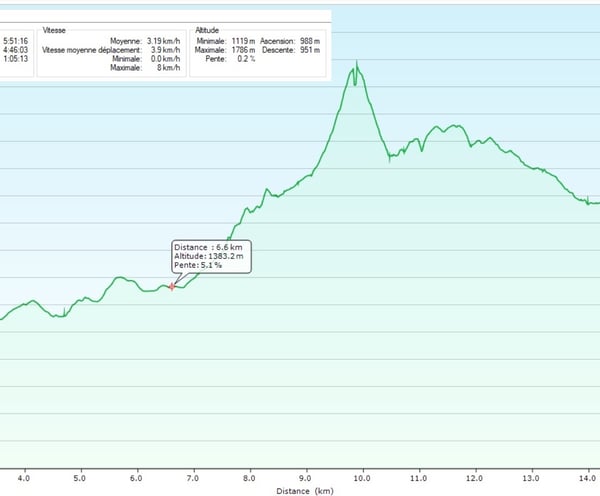Click the 3.9 km/h moving speed value
This screenshot has height=496, width=600.
pos(165,50)
